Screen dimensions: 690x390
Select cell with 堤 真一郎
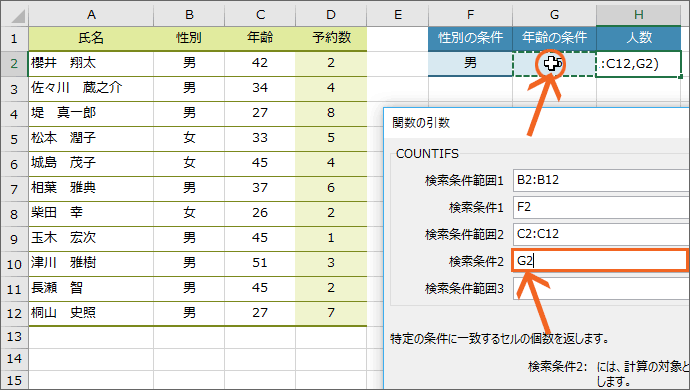(91, 113)
